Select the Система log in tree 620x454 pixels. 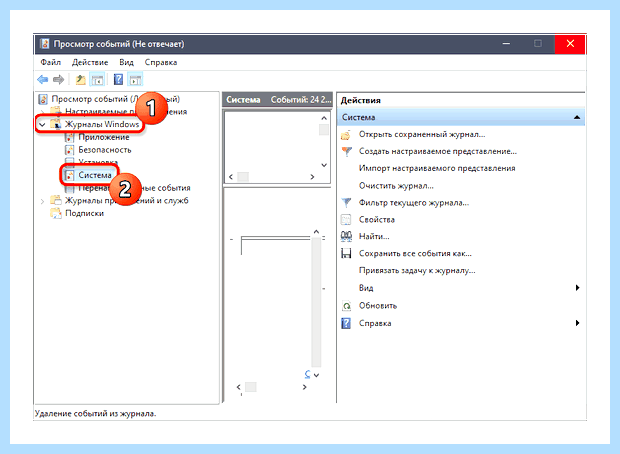[95, 175]
